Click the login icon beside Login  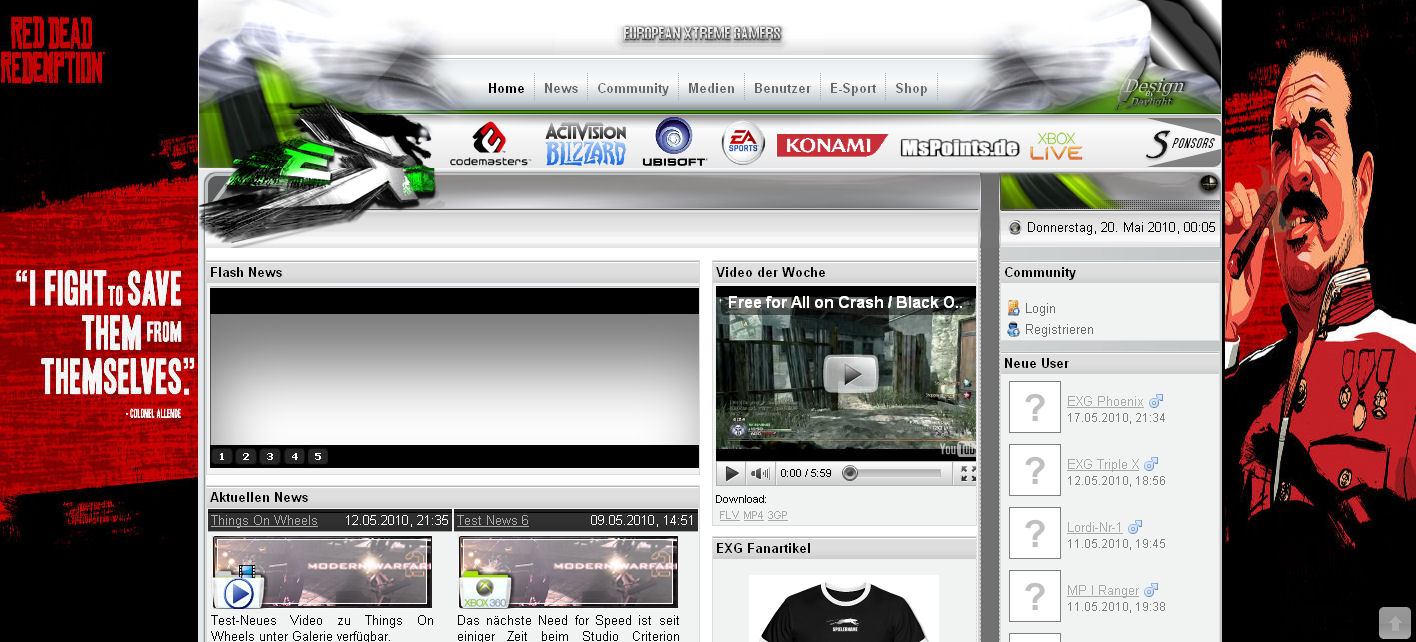[1013, 308]
